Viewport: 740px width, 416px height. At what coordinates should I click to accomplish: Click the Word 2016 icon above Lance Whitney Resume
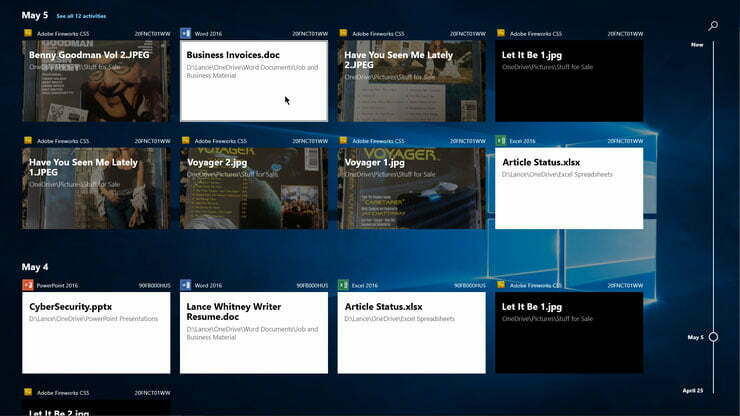186,285
